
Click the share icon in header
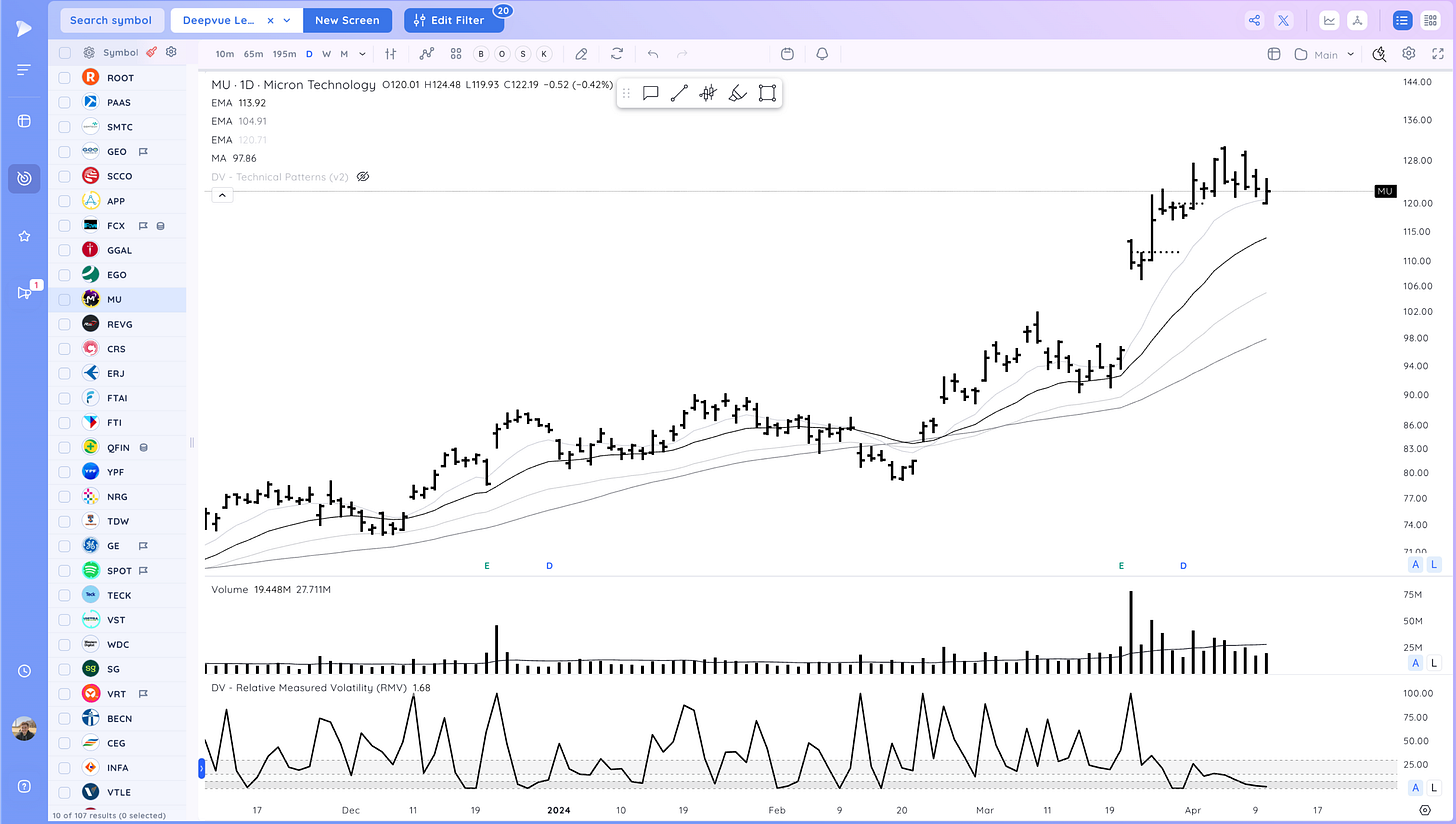tap(1254, 20)
